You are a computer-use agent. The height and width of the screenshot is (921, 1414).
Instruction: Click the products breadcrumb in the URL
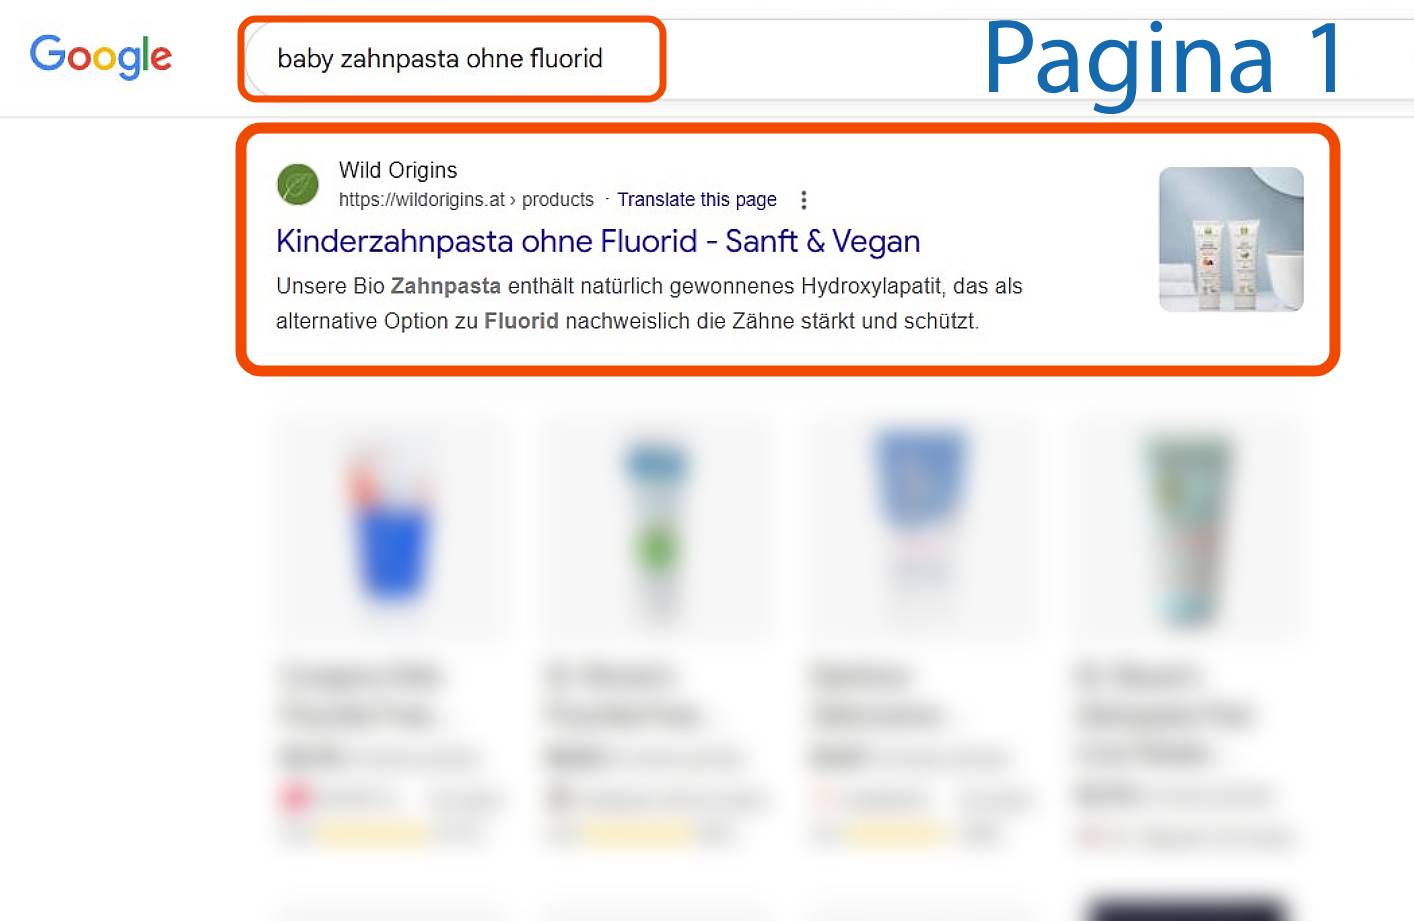558,199
